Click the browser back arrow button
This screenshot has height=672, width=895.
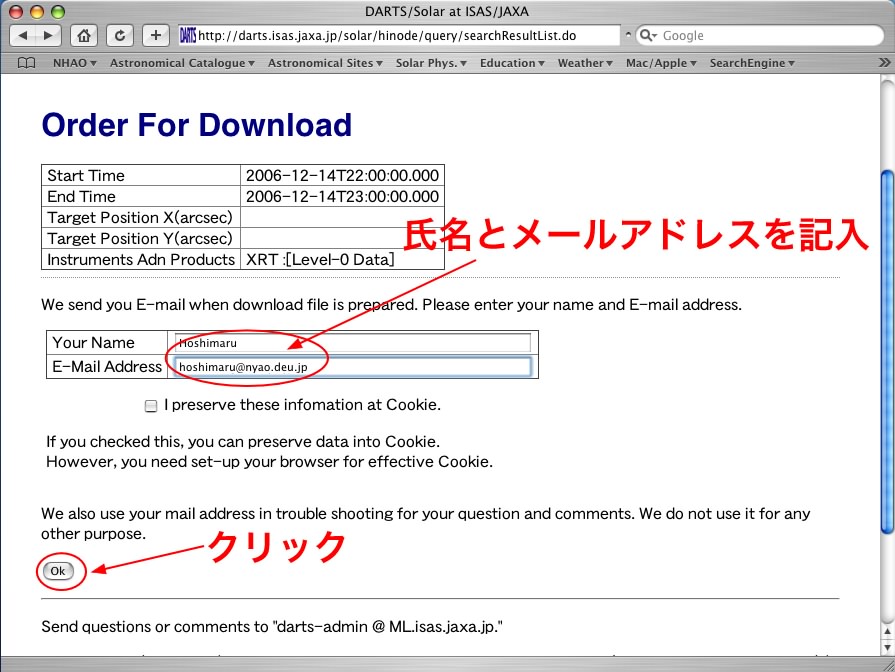click(22, 36)
